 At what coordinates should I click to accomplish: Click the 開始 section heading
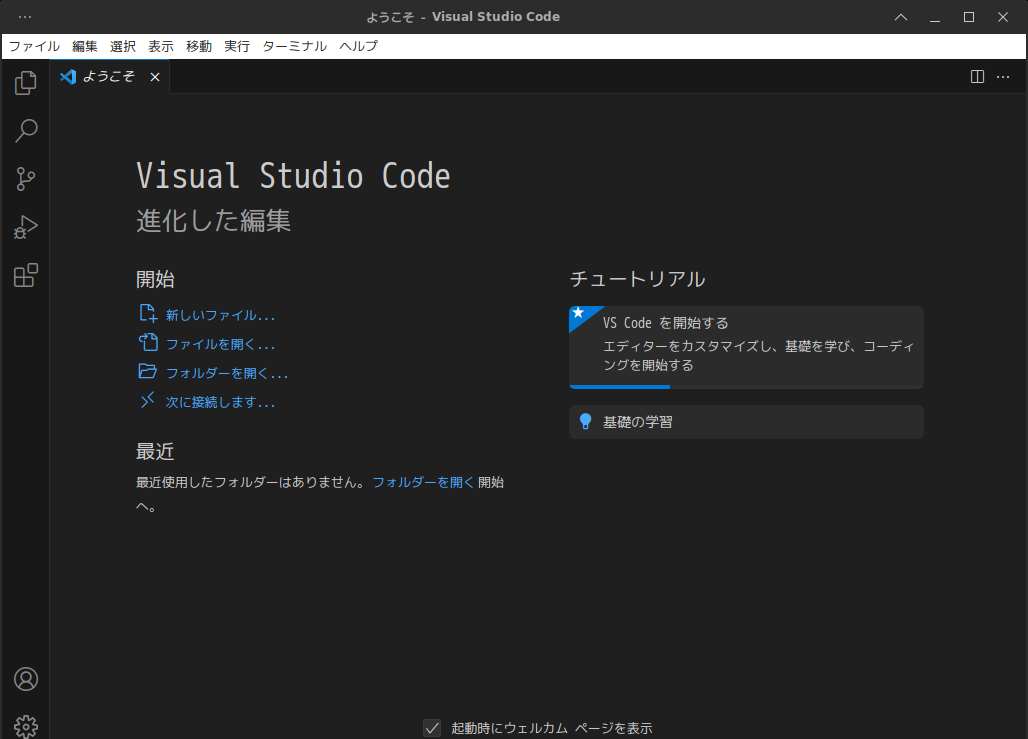pos(155,279)
